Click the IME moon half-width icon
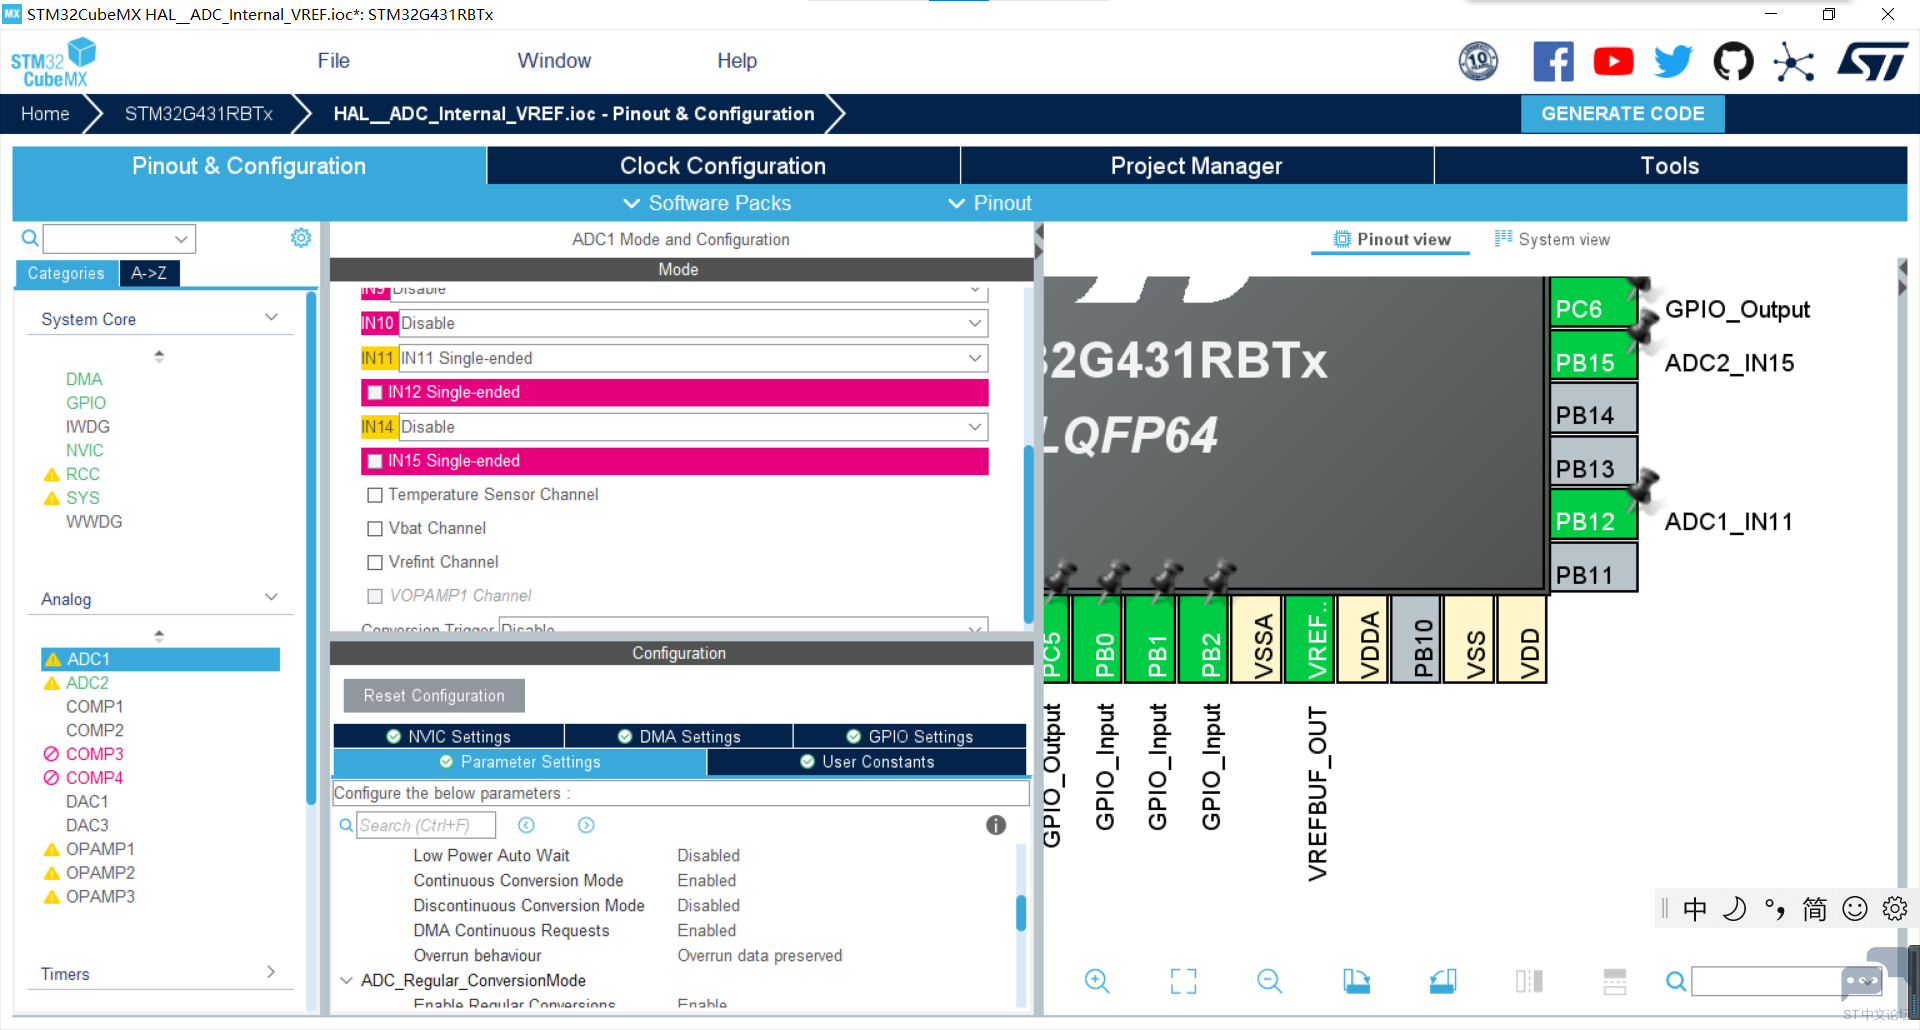 tap(1735, 908)
